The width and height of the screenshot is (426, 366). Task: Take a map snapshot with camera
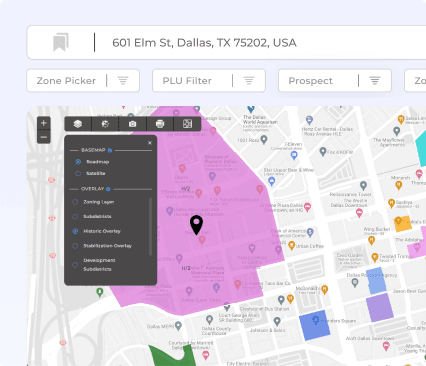tap(132, 124)
